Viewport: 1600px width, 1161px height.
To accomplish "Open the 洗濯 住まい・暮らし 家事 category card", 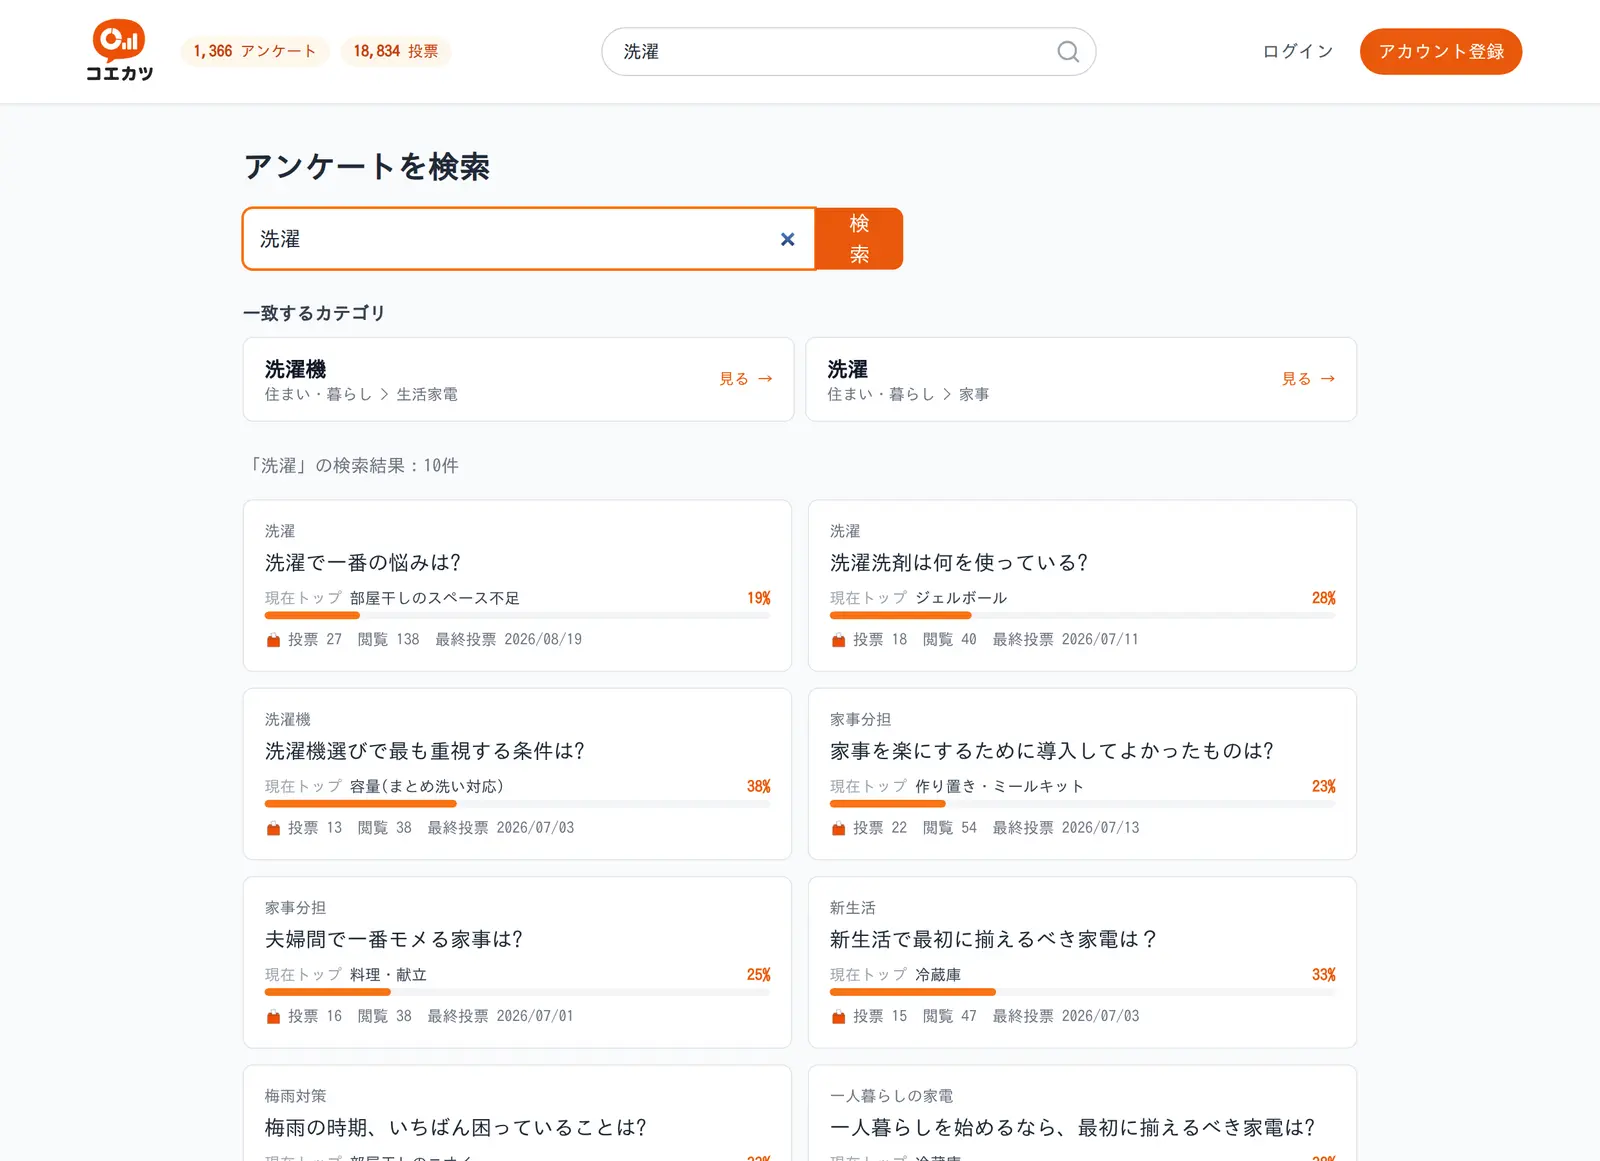I will [x=1081, y=379].
